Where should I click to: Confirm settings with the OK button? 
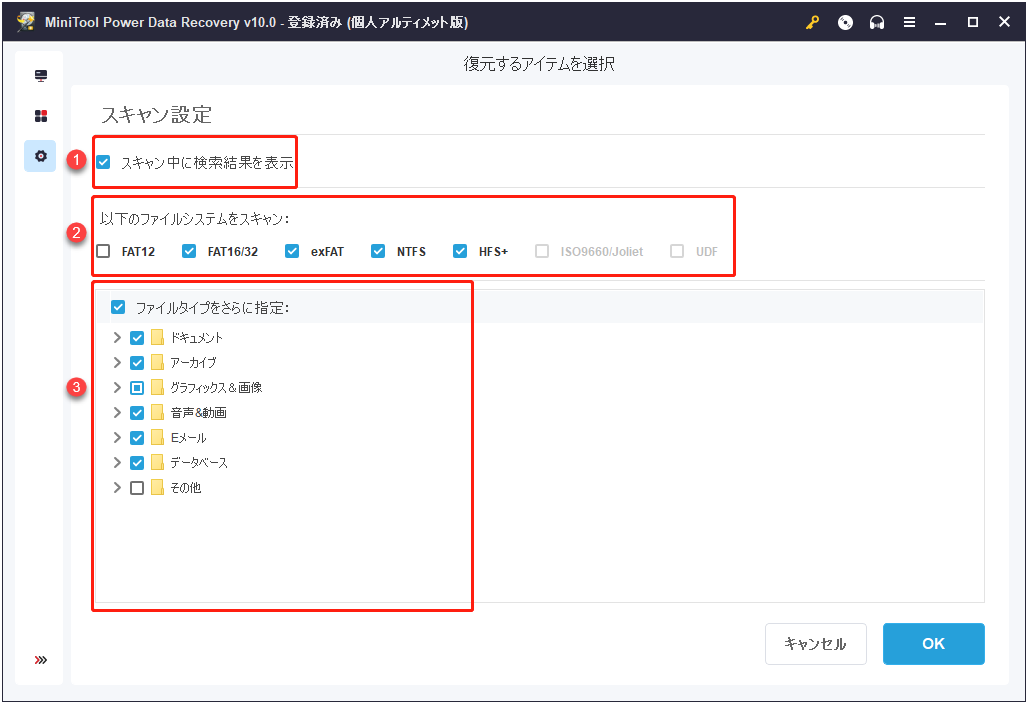pos(933,644)
